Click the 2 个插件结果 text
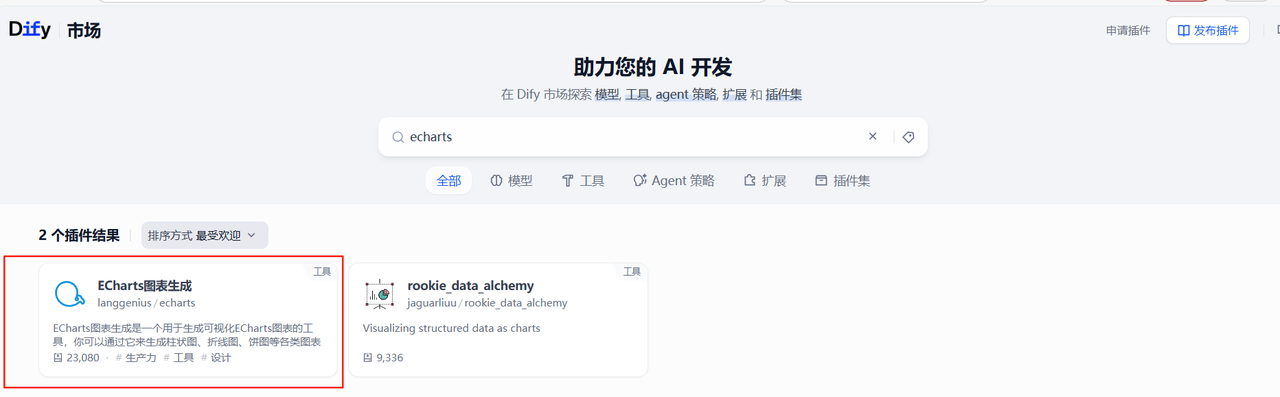 click(79, 236)
